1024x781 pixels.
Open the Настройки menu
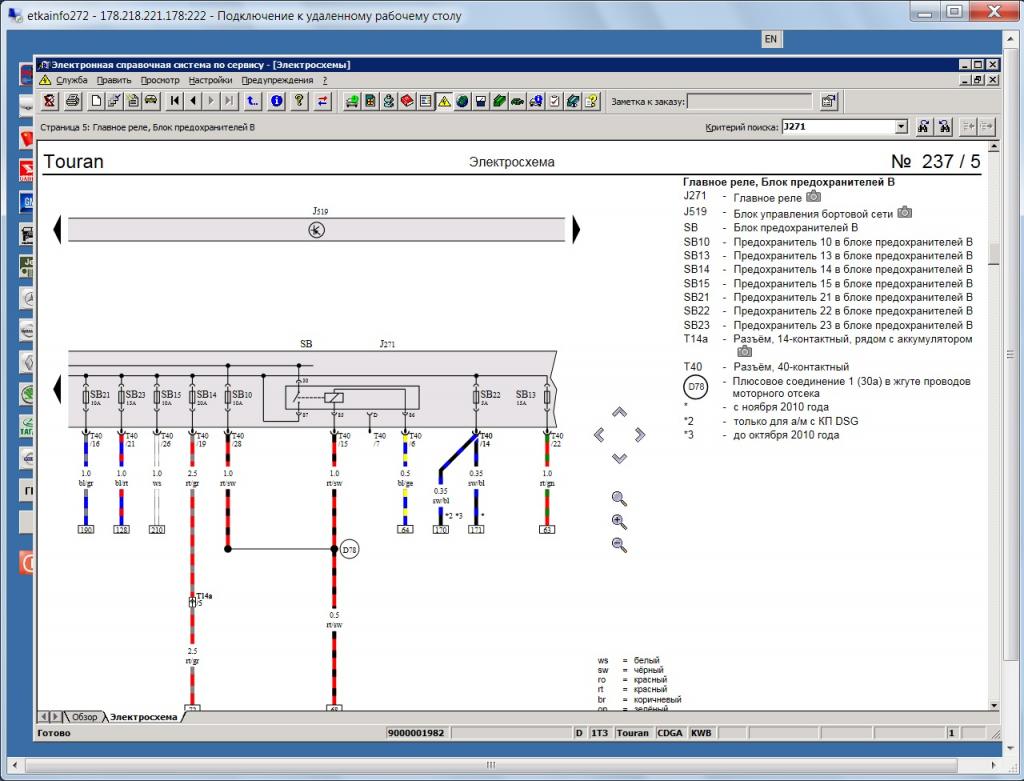210,80
